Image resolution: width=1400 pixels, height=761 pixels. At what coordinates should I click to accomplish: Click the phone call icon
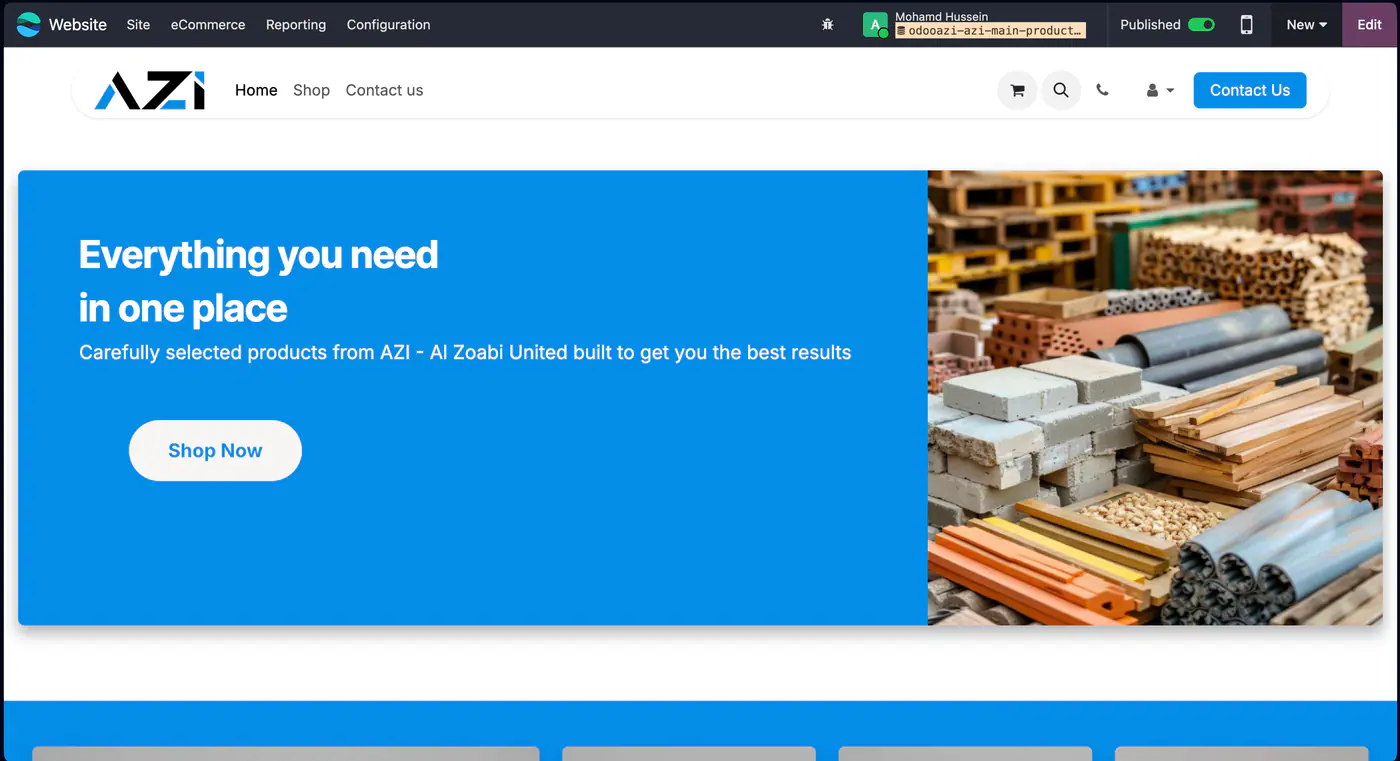coord(1102,90)
